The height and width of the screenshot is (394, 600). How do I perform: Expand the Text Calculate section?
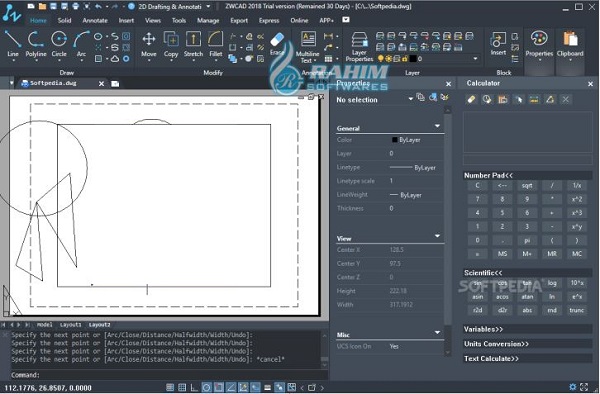pos(528,358)
